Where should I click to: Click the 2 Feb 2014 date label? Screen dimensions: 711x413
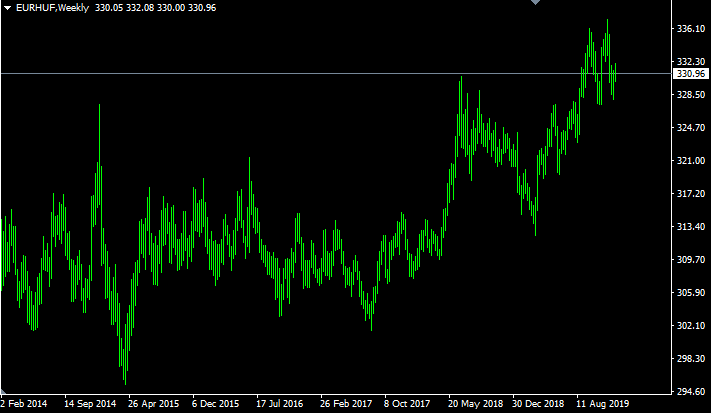point(24,403)
